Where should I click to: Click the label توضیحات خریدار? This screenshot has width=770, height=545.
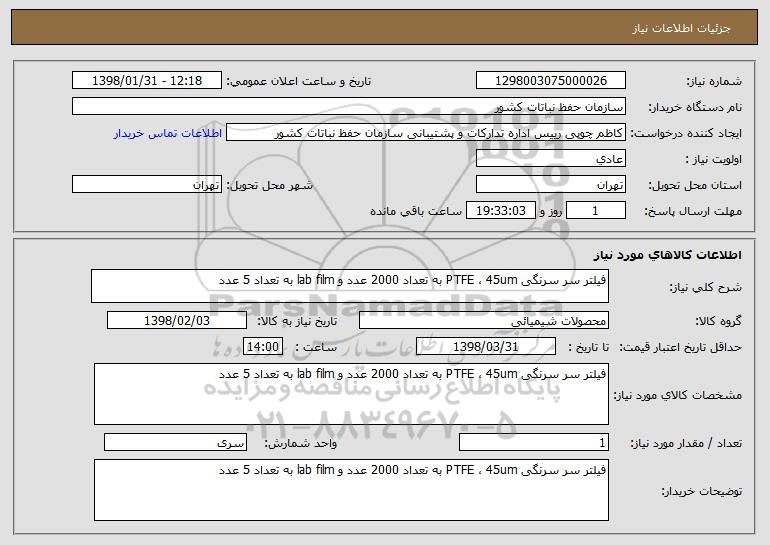[x=702, y=491]
